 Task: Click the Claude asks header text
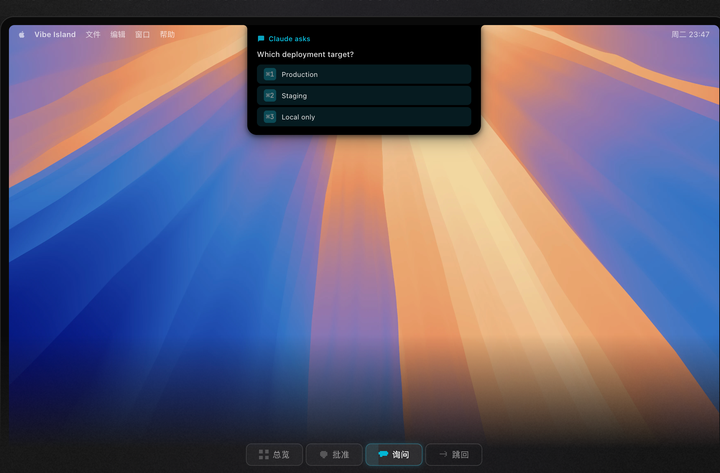(x=289, y=39)
